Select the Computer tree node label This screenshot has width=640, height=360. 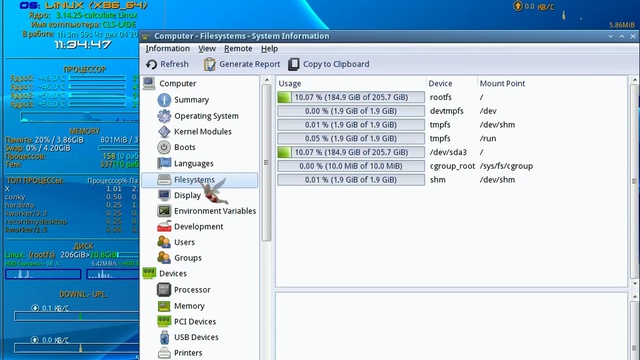(x=178, y=83)
